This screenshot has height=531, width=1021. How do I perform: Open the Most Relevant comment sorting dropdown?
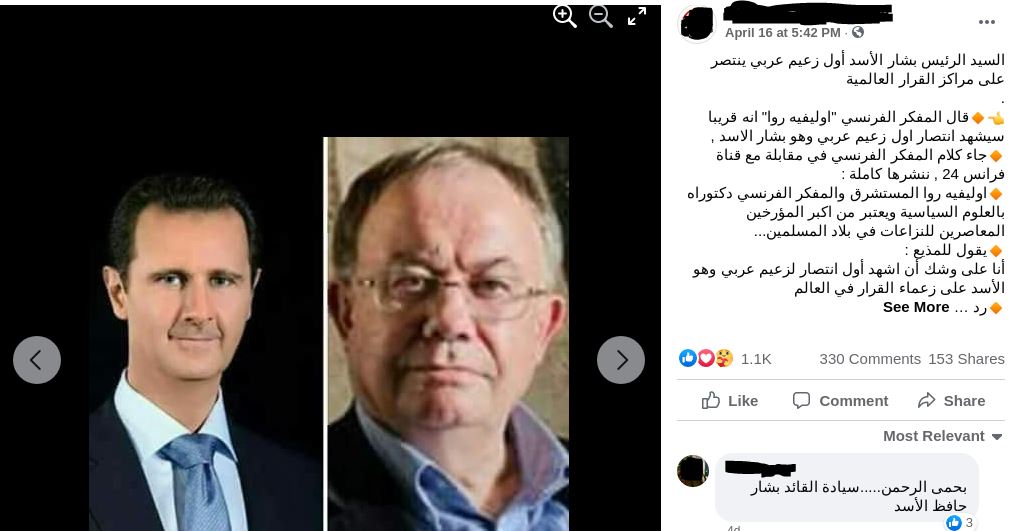coord(942,436)
